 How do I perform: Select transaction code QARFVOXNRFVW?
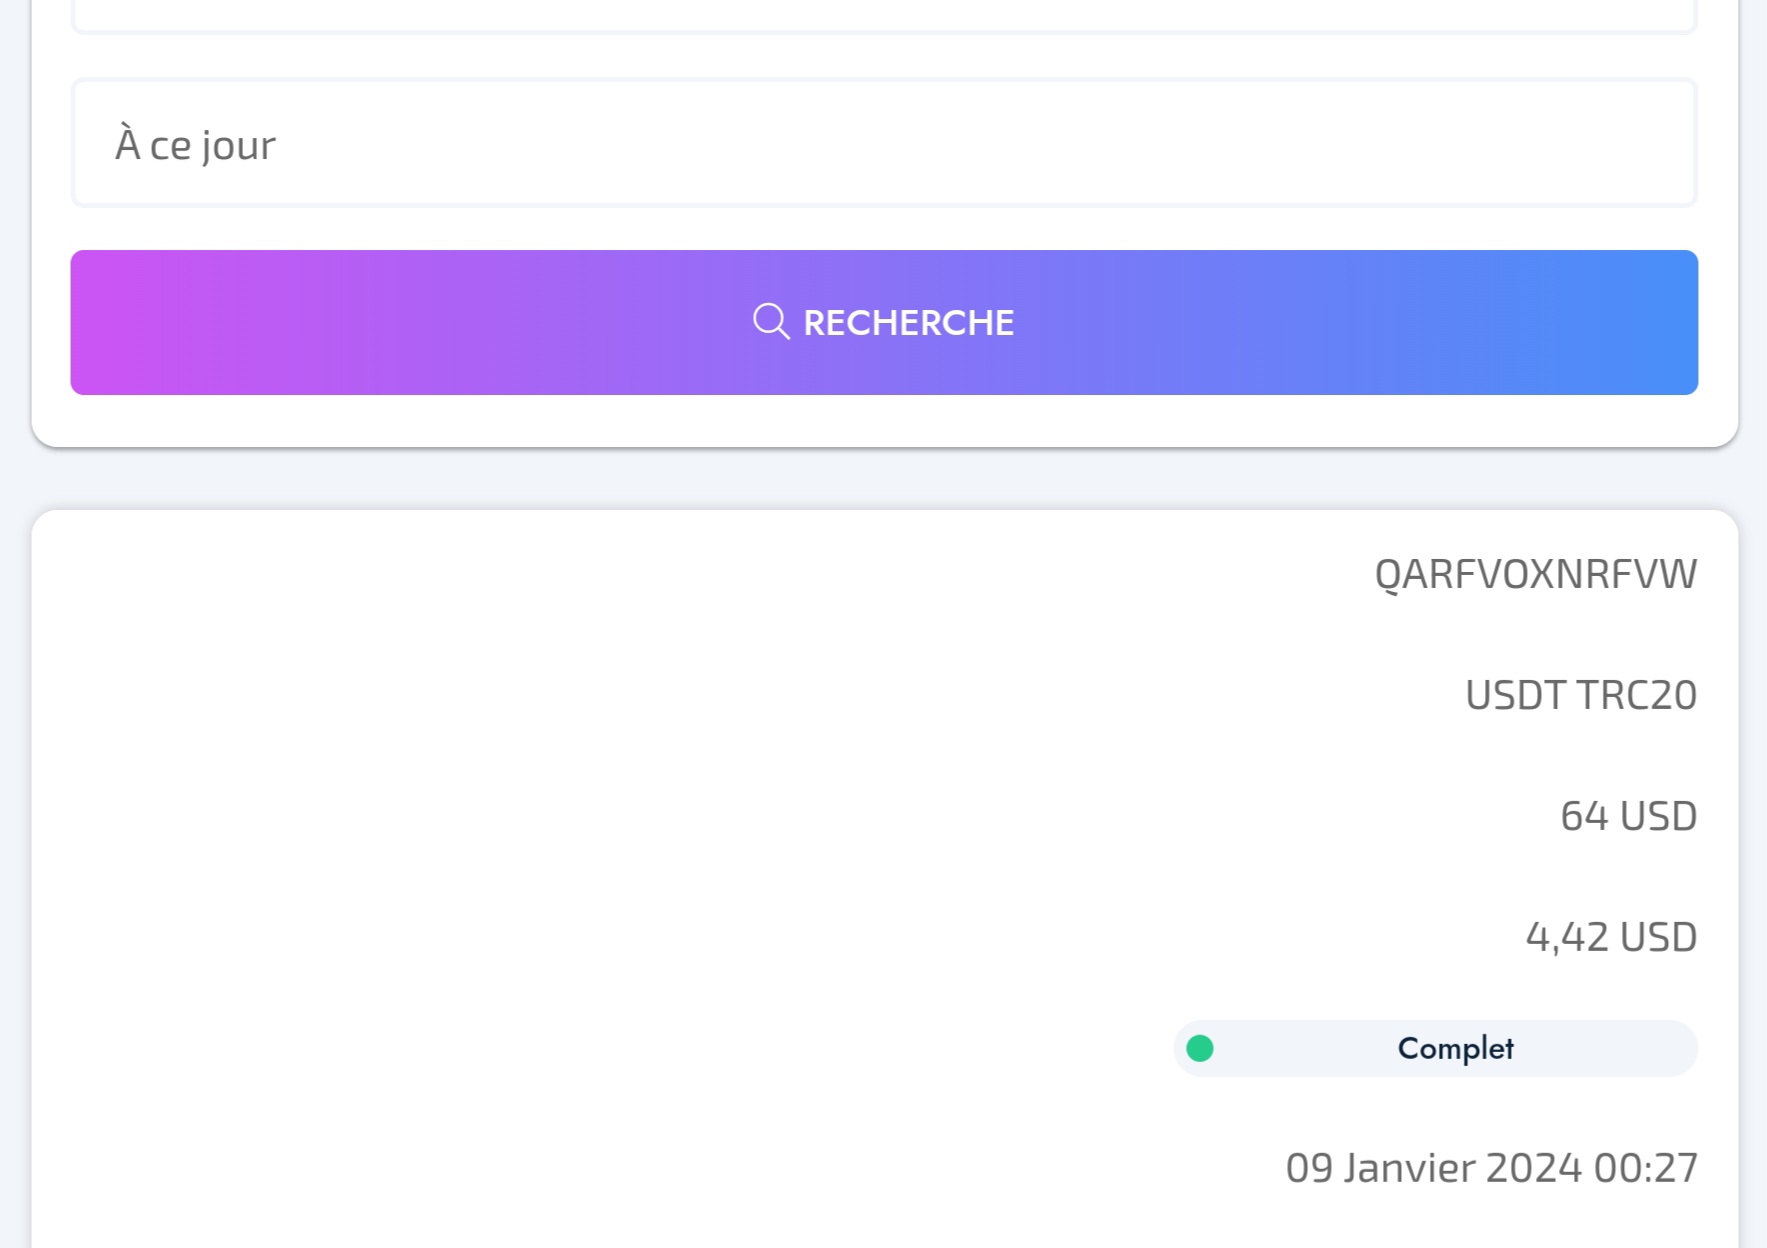click(1535, 574)
